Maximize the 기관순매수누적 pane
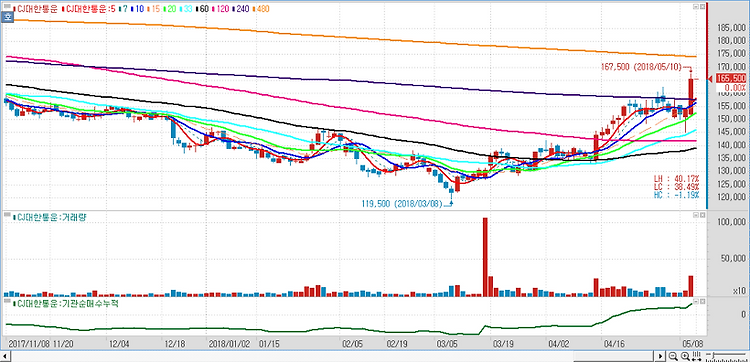 pos(702,302)
